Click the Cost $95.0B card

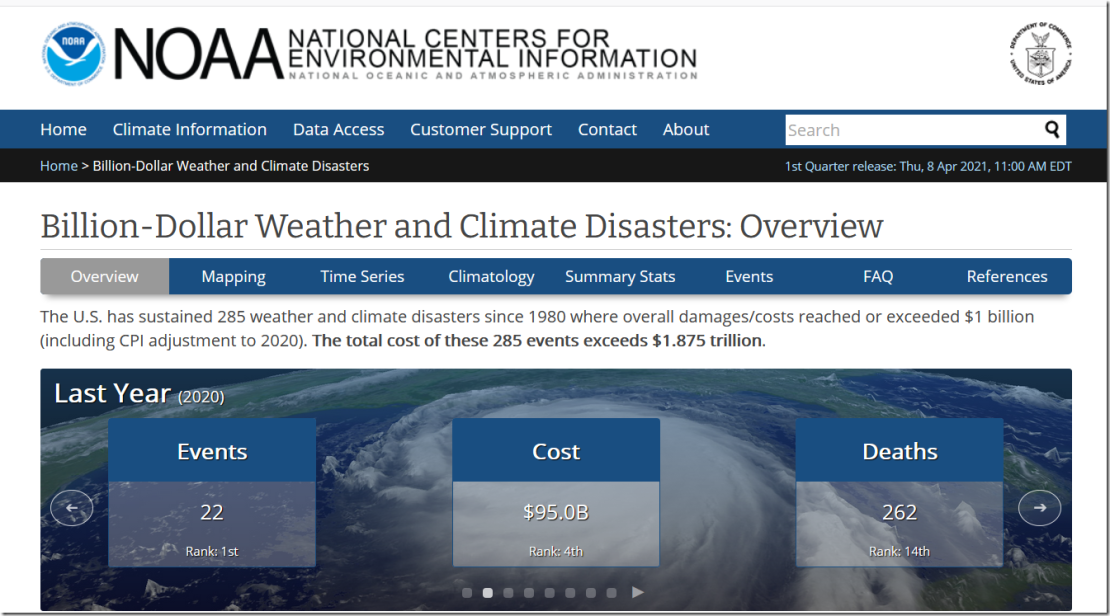[555, 493]
